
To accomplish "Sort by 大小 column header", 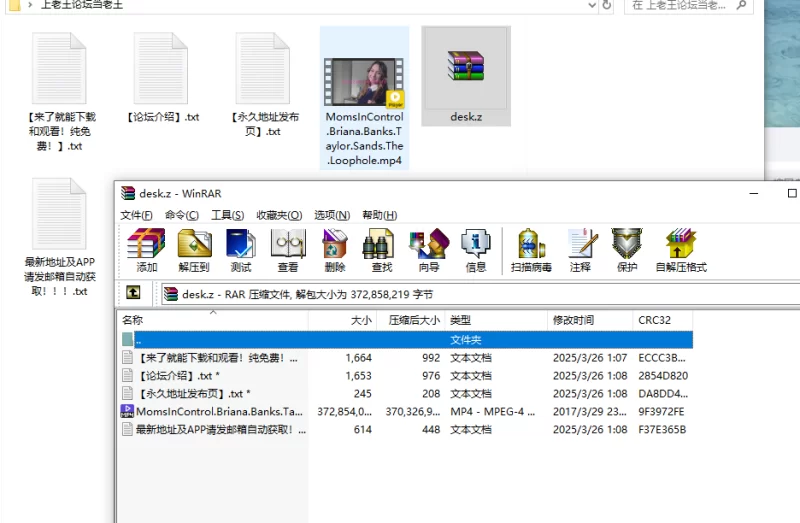I will point(342,320).
